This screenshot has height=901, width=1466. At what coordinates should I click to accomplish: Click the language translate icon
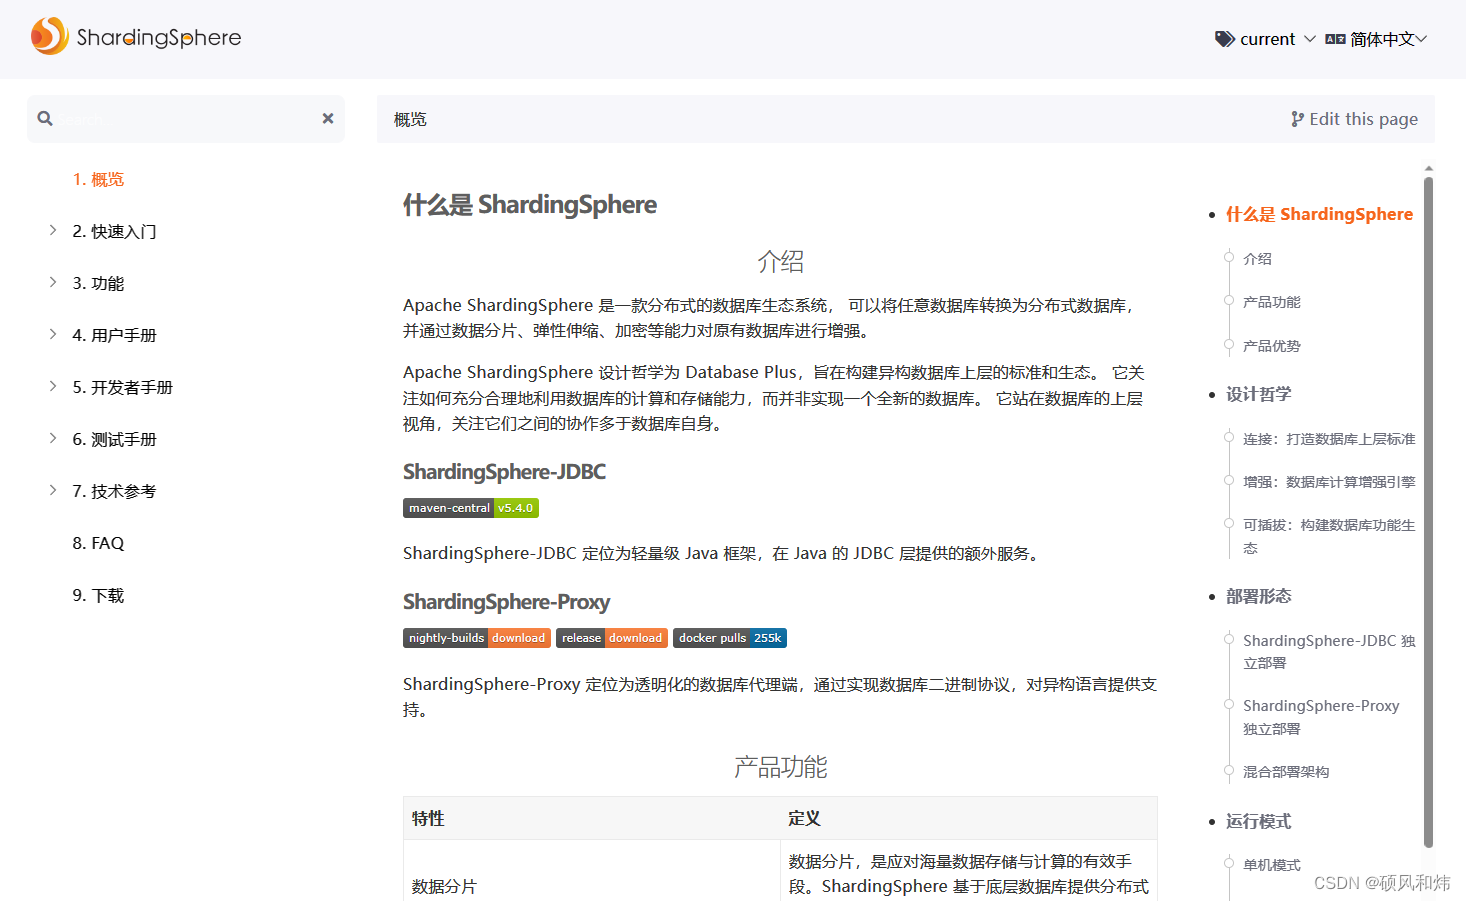[1335, 39]
